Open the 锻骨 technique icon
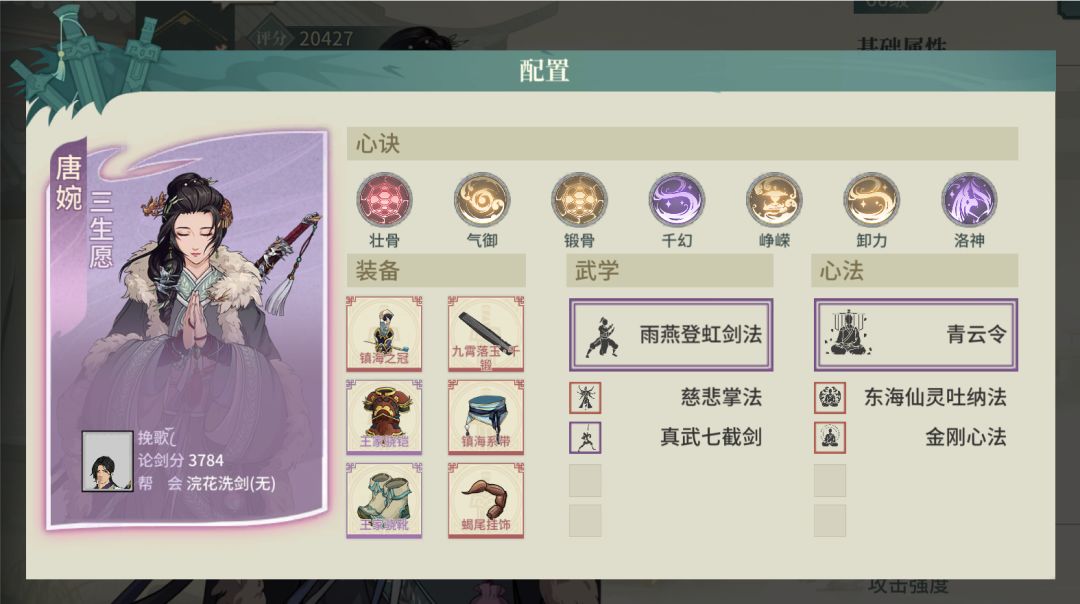 (x=579, y=200)
